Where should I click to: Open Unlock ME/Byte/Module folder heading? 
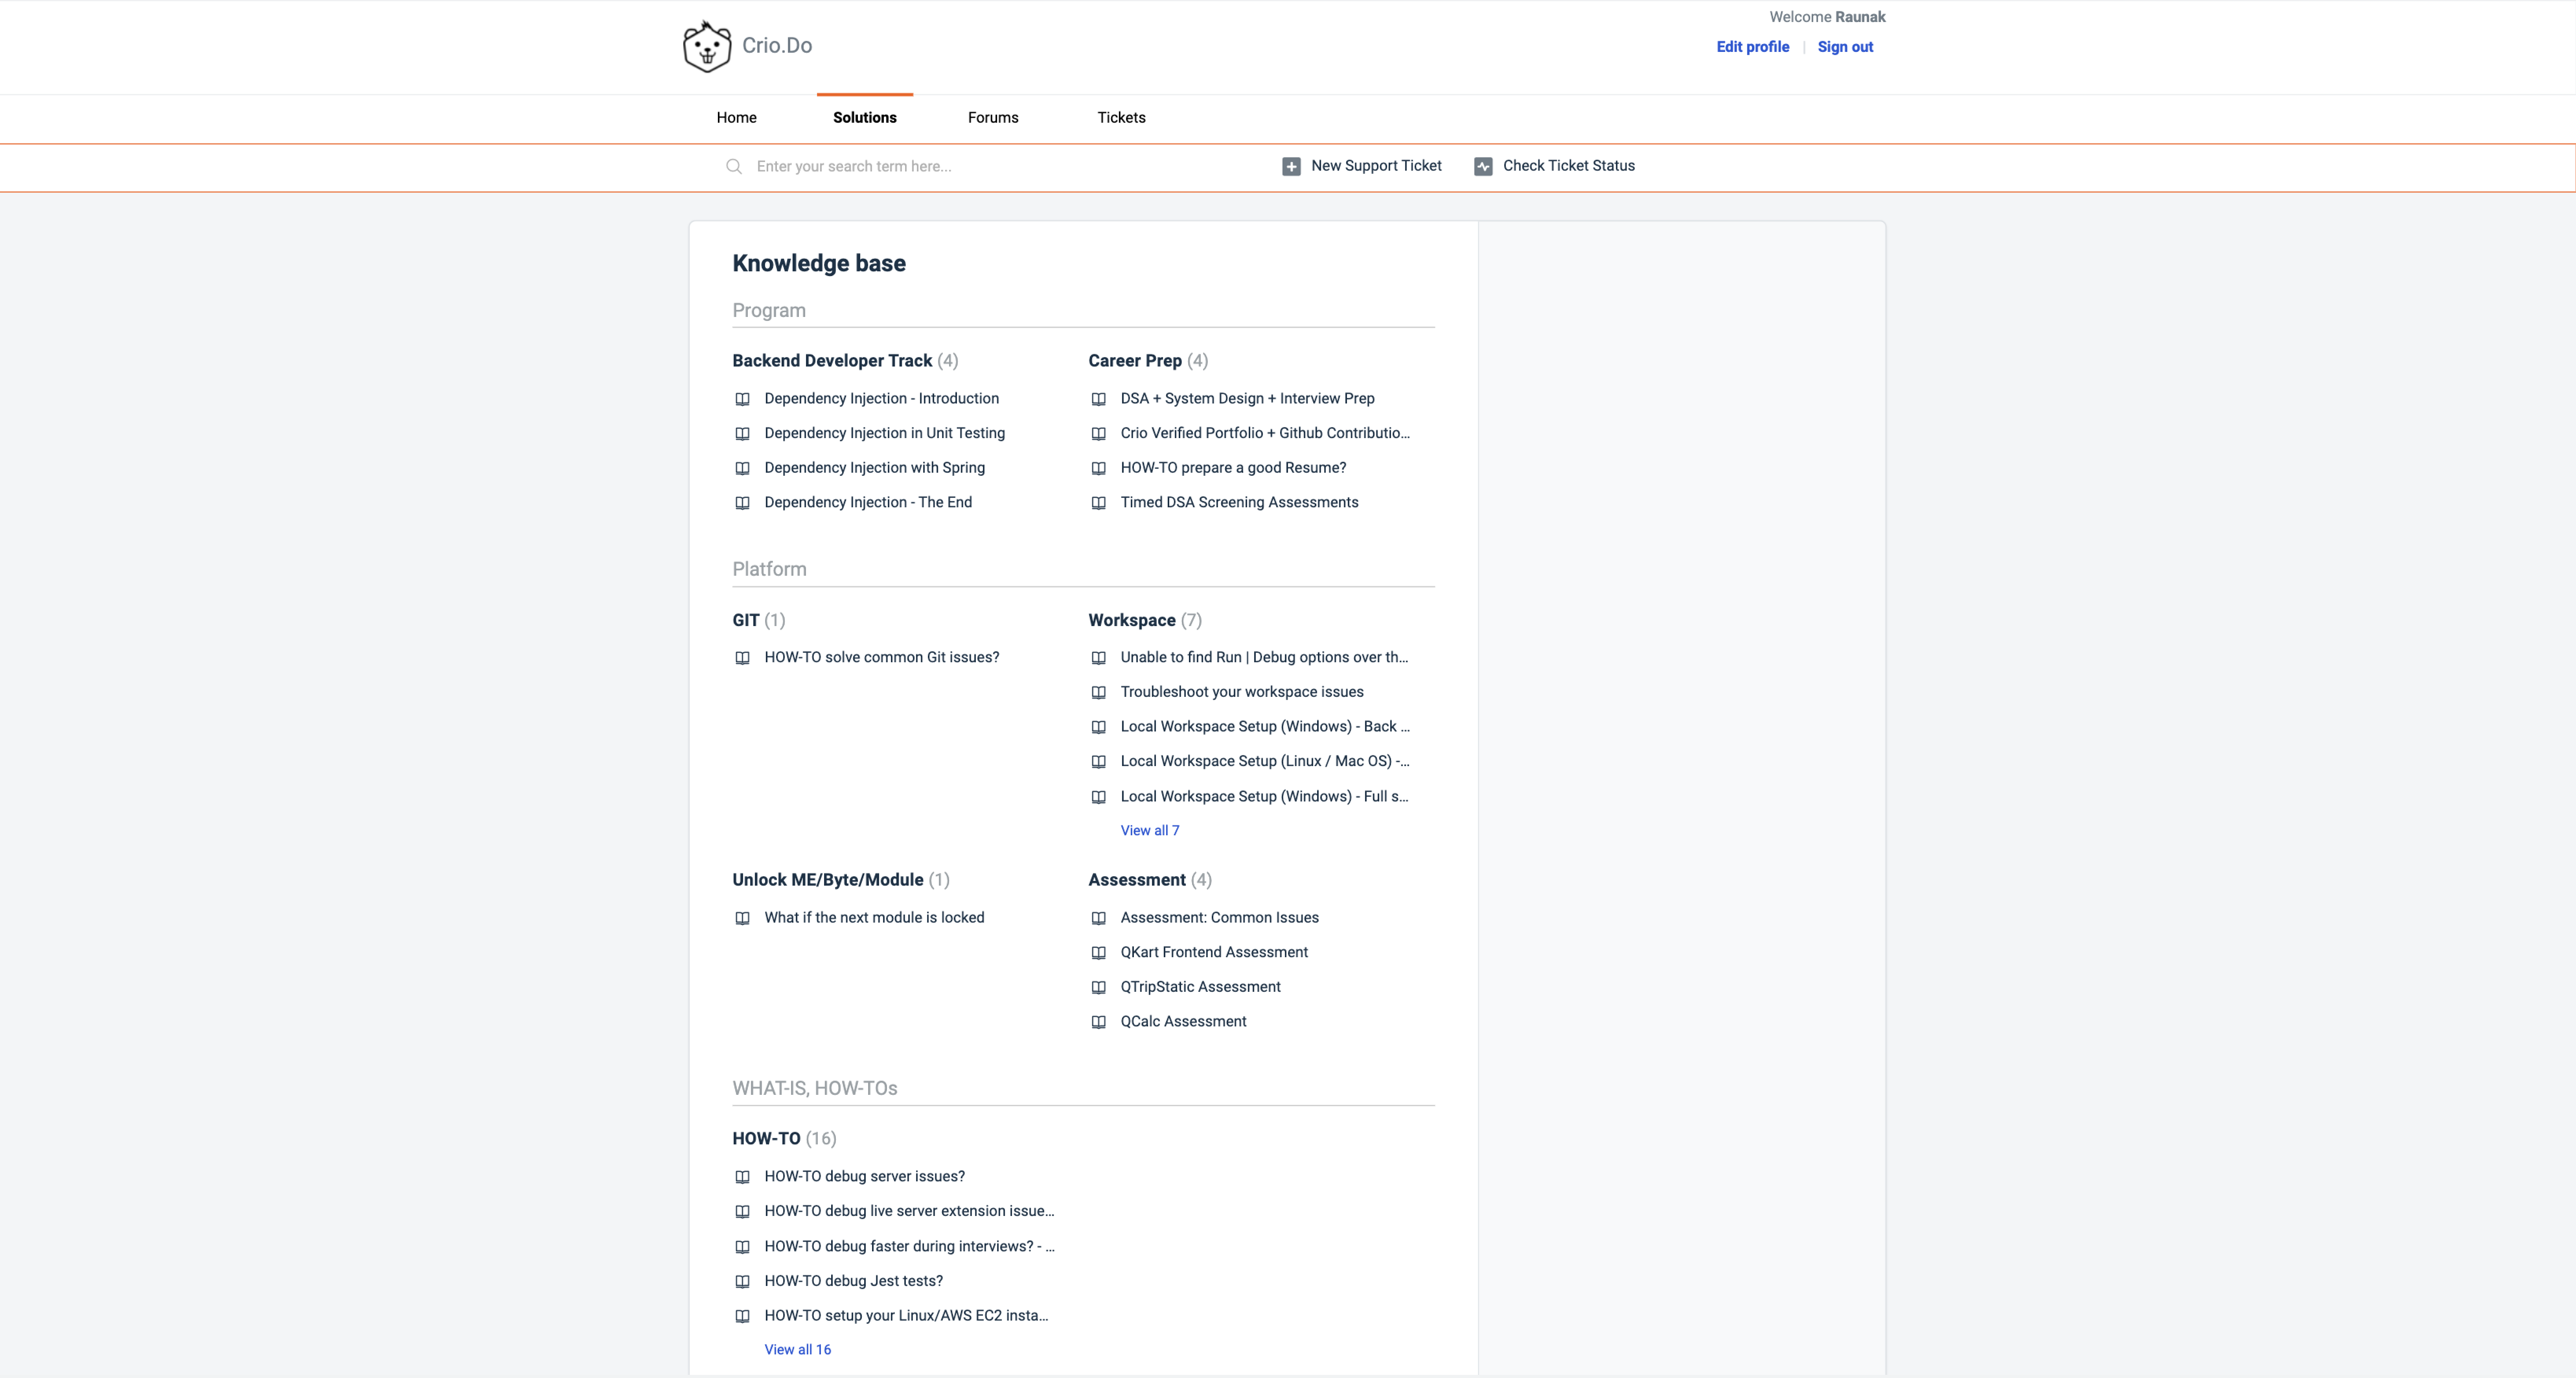tap(828, 880)
